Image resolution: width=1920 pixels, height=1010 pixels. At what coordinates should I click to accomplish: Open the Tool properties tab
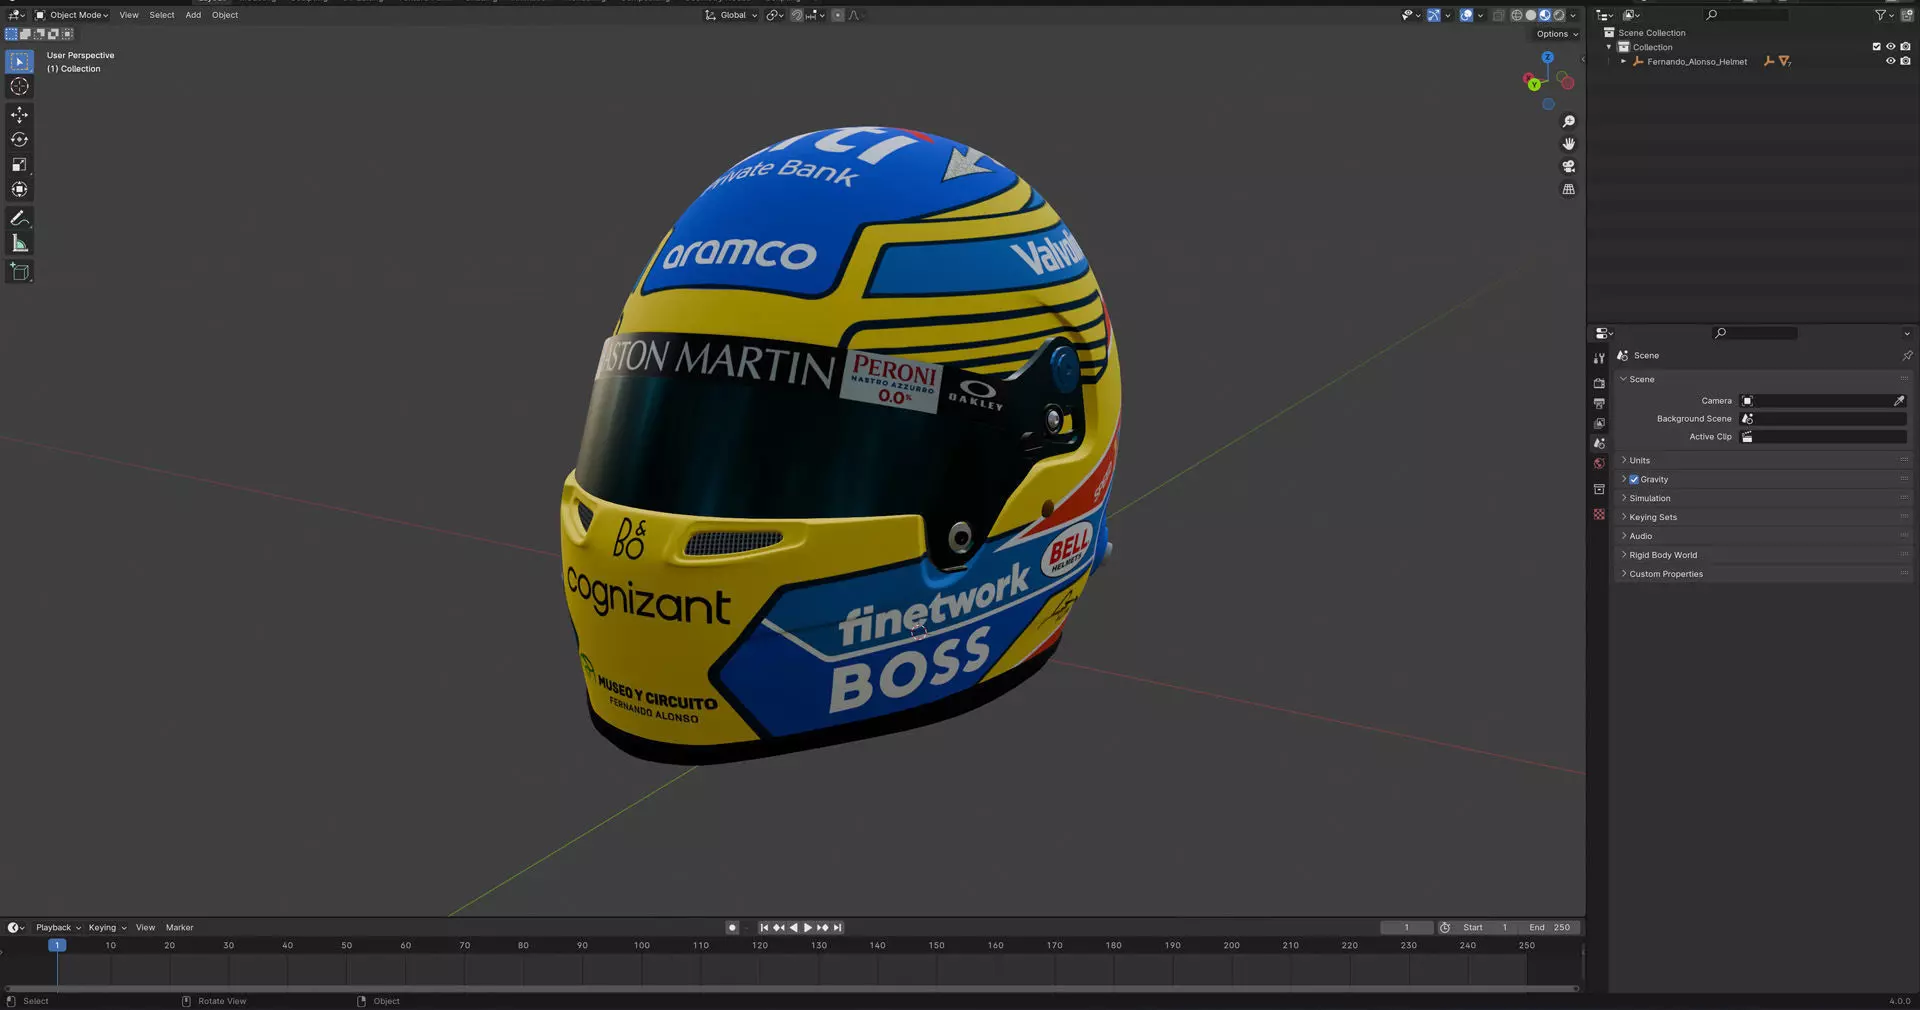point(1599,358)
